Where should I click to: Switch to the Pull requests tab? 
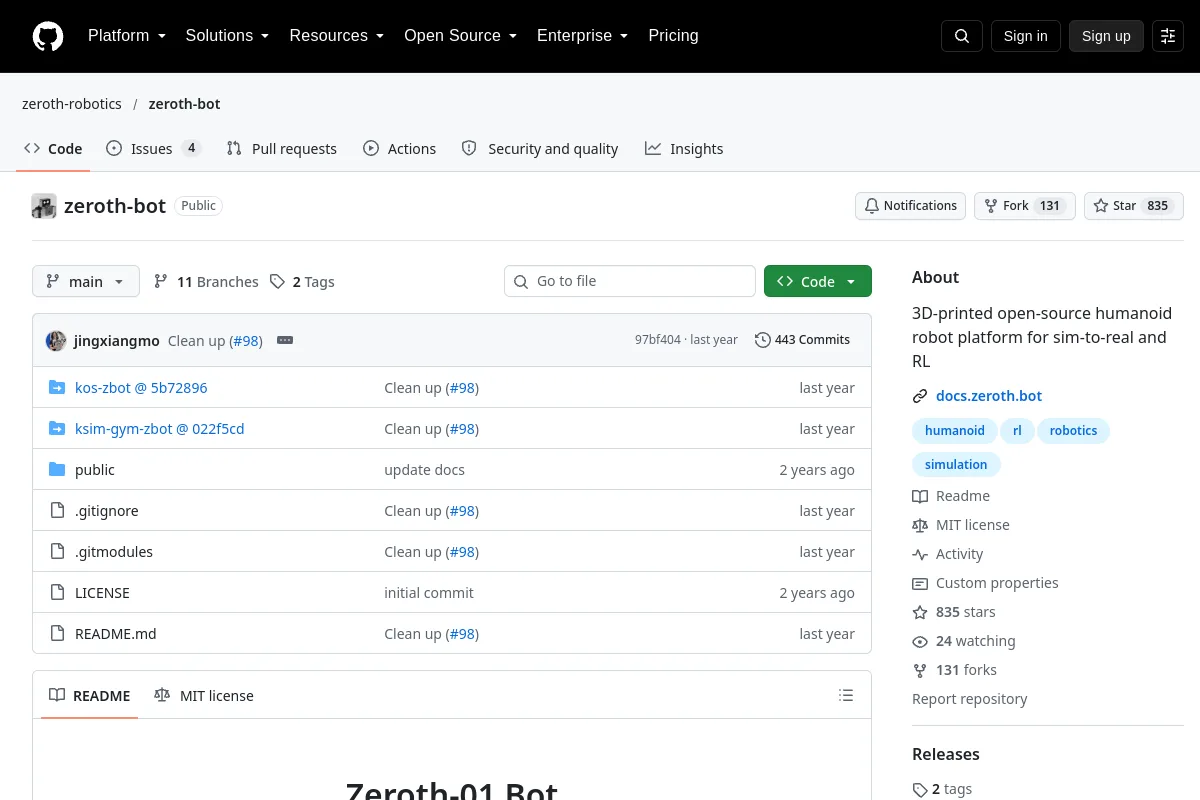(x=282, y=148)
